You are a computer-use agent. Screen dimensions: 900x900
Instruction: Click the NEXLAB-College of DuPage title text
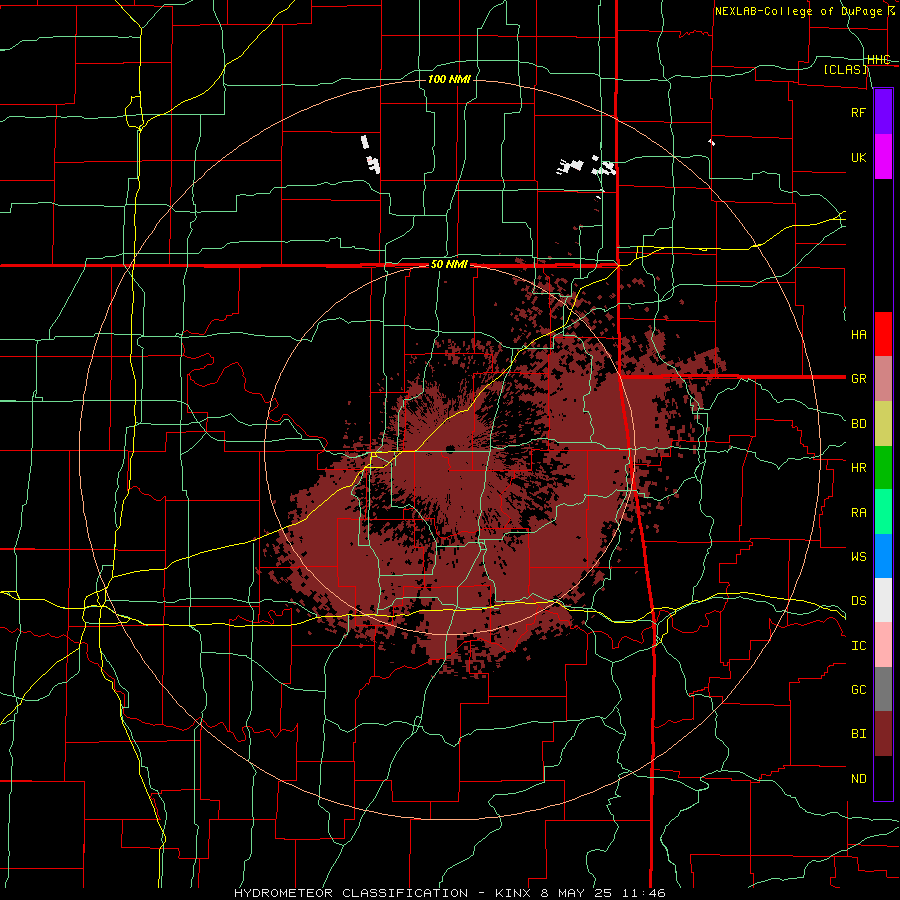pos(798,11)
